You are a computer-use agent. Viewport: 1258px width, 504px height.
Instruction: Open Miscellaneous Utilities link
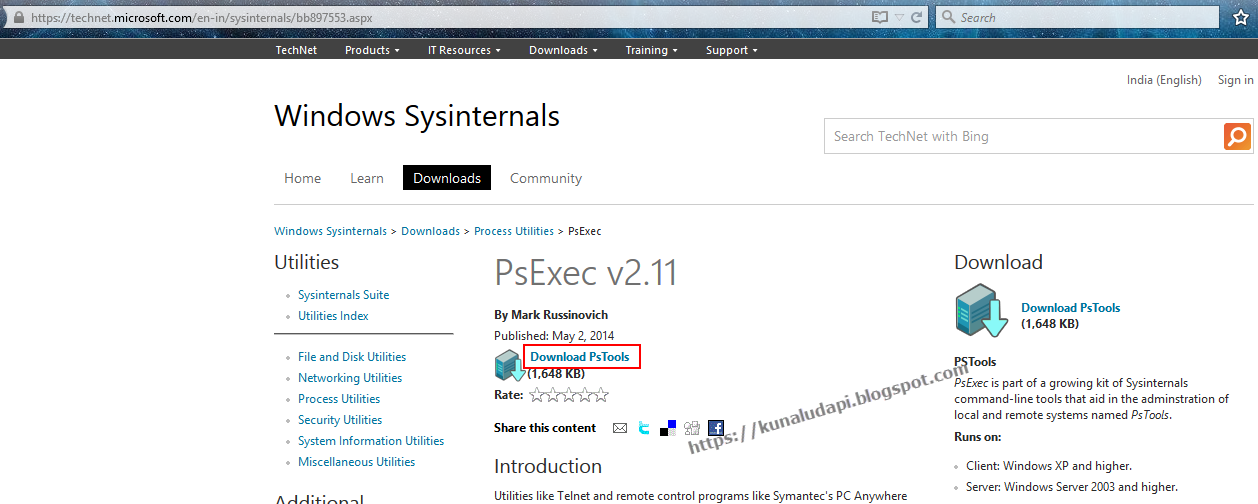tap(356, 462)
